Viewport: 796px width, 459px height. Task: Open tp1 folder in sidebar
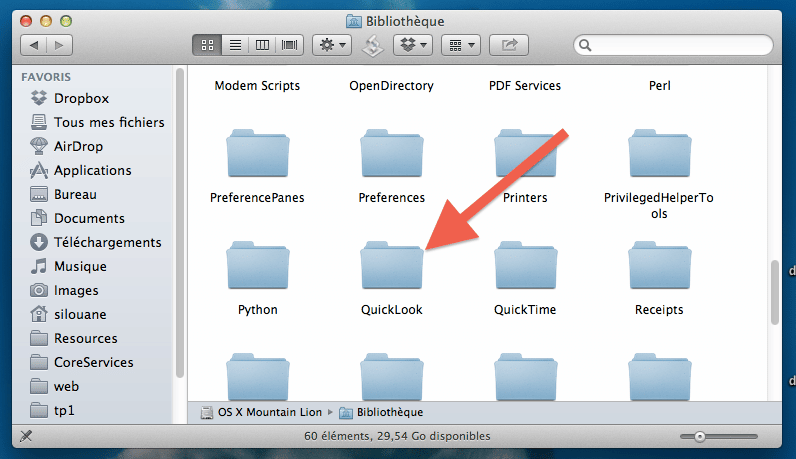click(52, 410)
